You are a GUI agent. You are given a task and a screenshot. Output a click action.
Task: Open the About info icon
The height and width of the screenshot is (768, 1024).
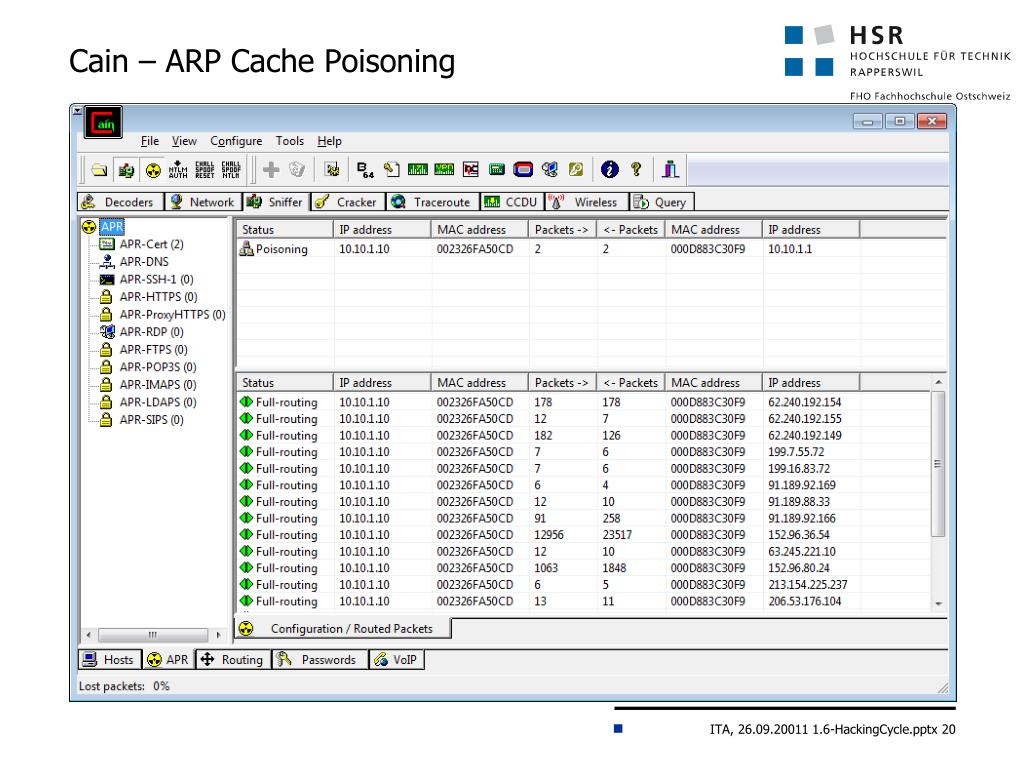click(609, 170)
